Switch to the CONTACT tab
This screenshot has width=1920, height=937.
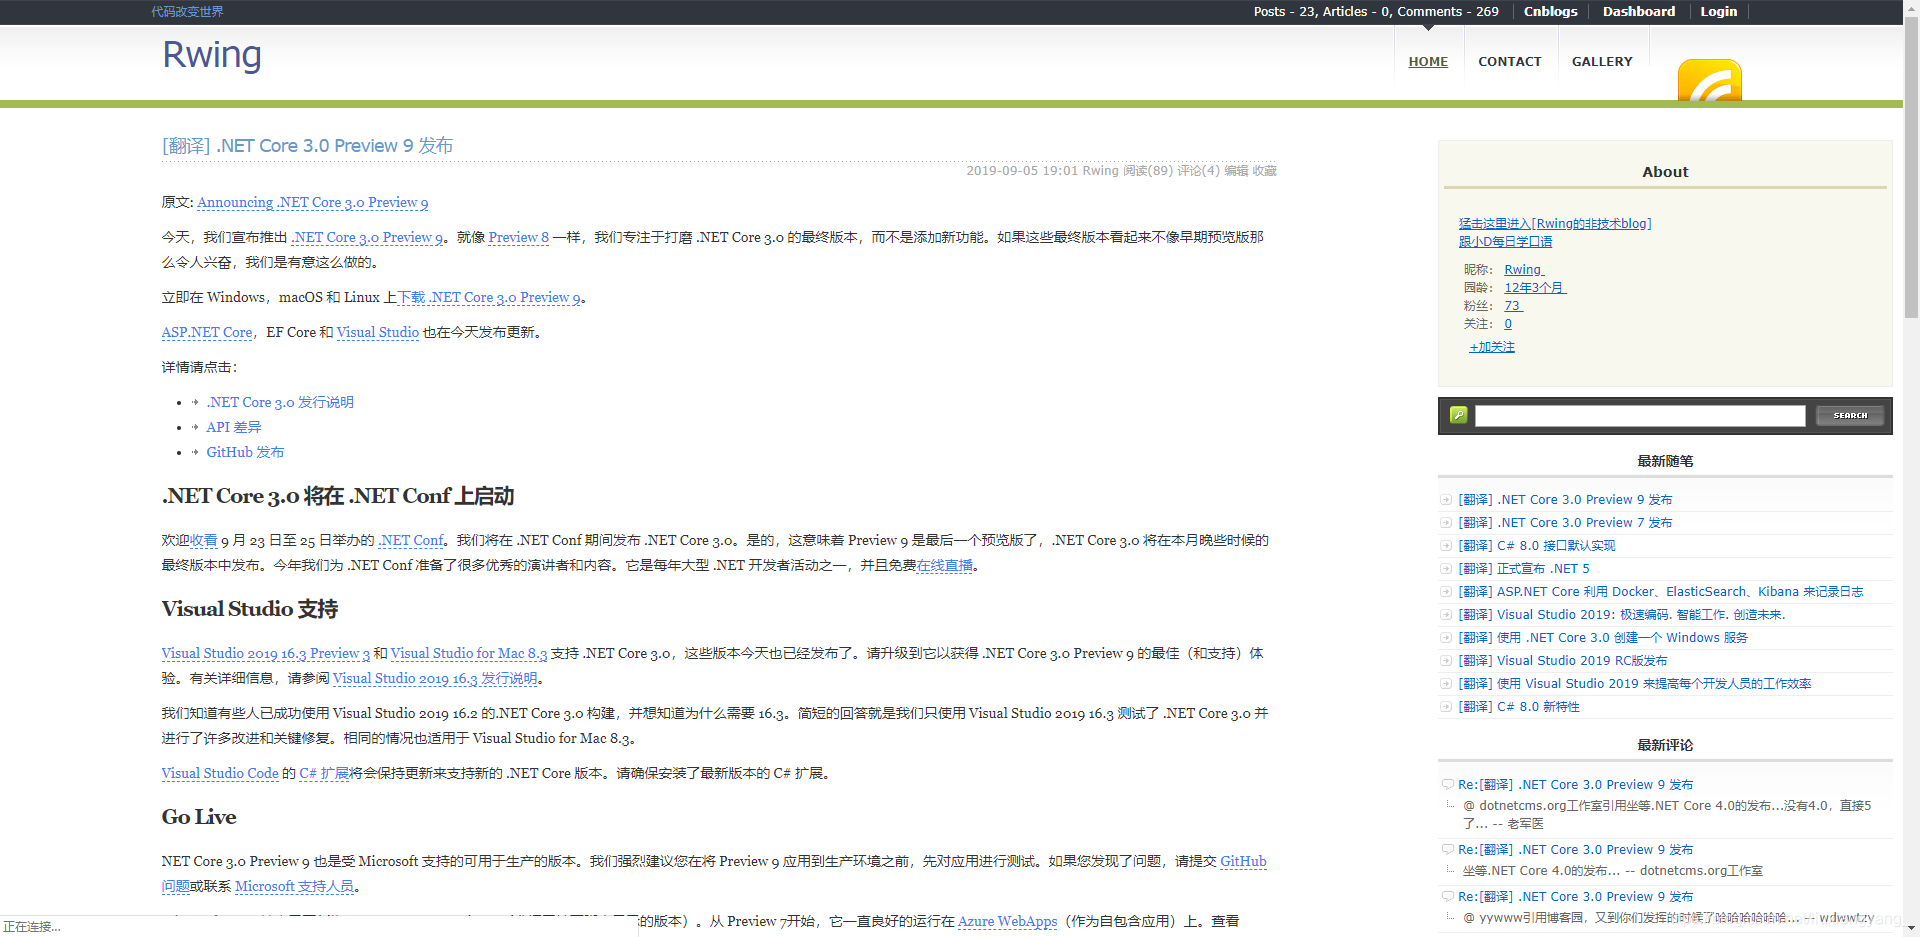click(x=1510, y=61)
